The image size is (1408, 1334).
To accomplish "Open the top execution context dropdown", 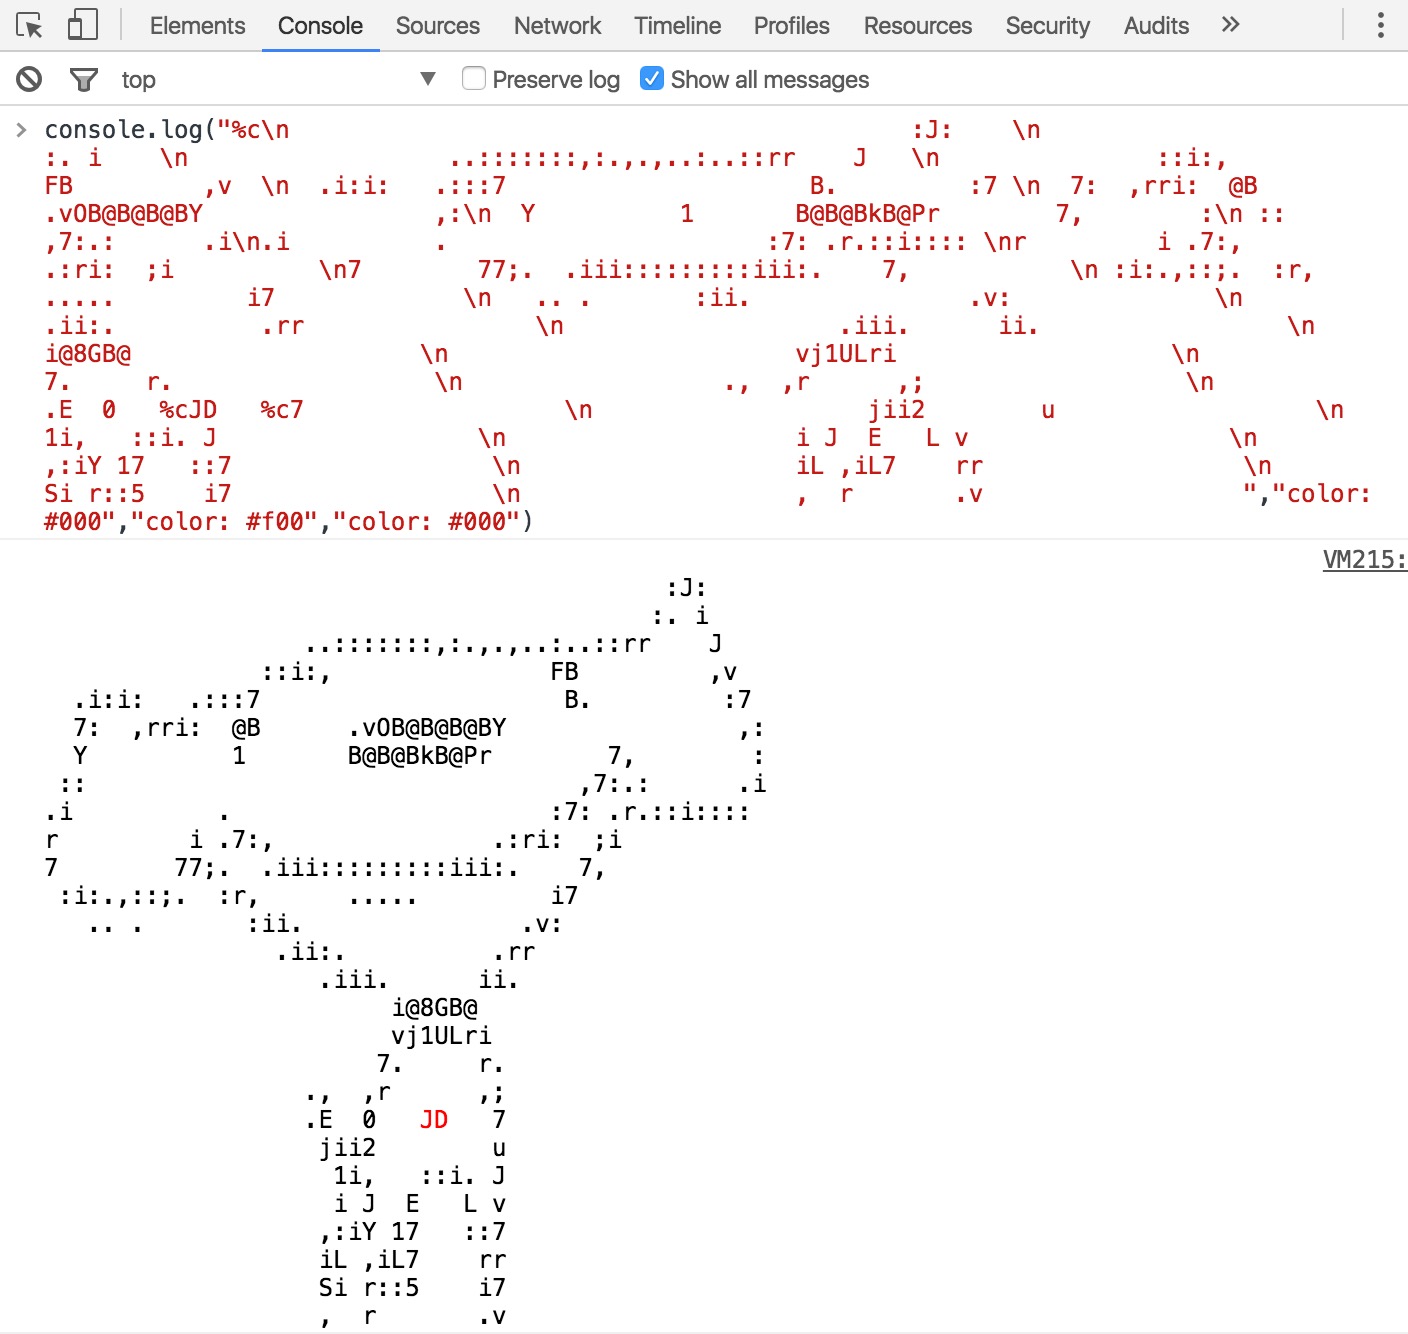I will [x=279, y=79].
